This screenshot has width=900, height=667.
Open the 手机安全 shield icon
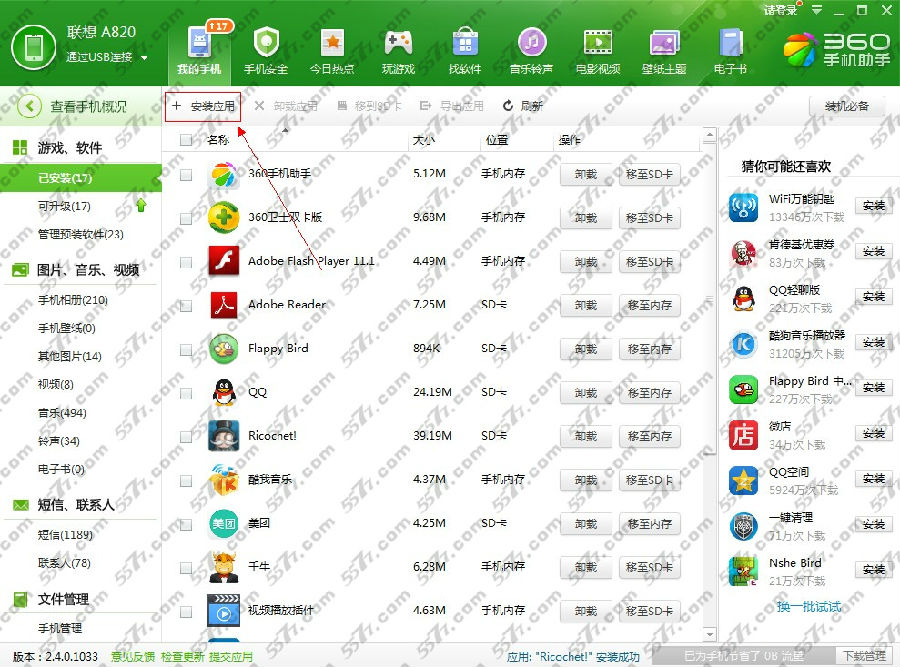click(266, 42)
